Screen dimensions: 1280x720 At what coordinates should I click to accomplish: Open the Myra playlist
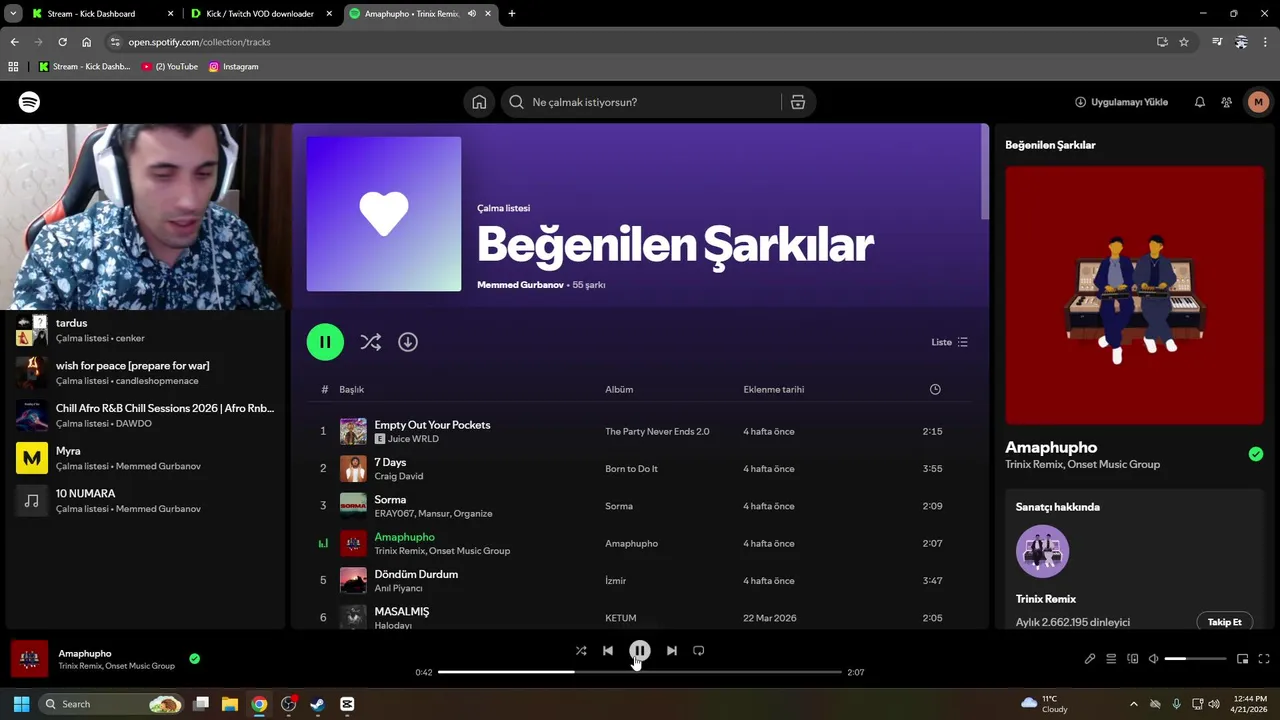pyautogui.click(x=145, y=458)
